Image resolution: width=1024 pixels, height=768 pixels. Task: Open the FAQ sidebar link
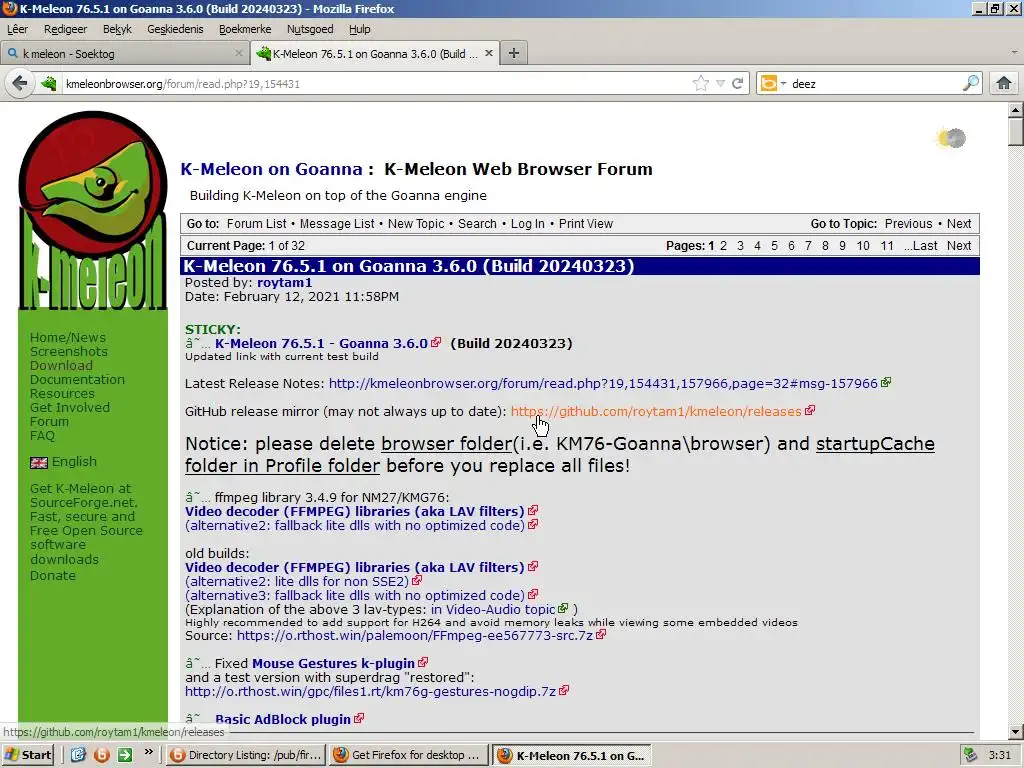42,436
